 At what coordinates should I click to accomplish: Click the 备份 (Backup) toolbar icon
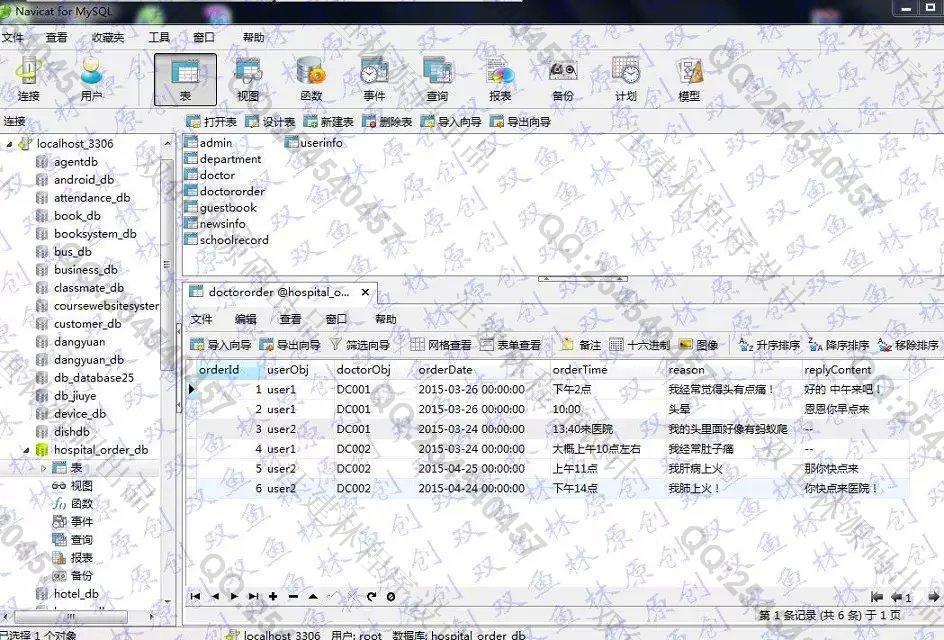[563, 78]
